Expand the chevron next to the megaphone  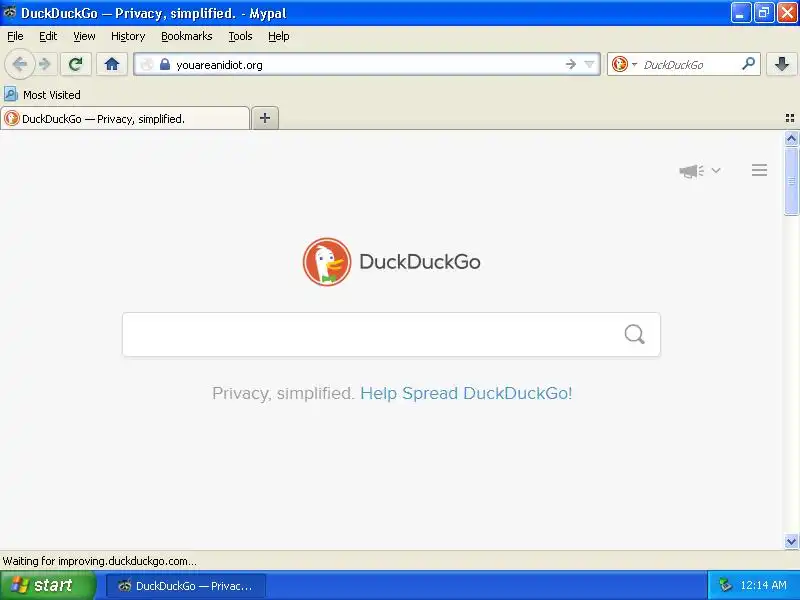(x=716, y=170)
